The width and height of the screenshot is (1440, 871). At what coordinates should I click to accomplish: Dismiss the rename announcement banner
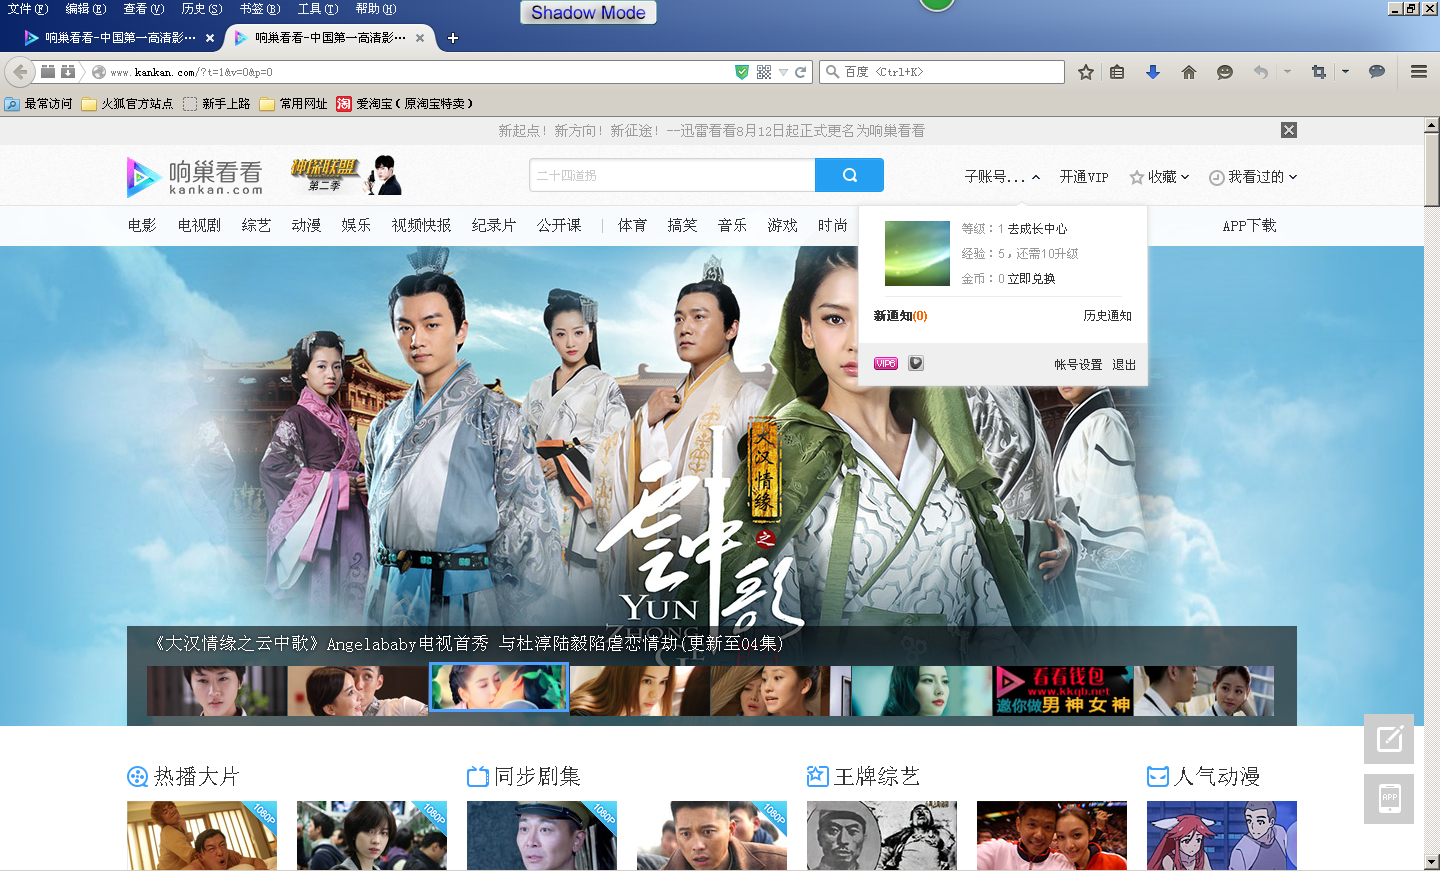point(1289,130)
